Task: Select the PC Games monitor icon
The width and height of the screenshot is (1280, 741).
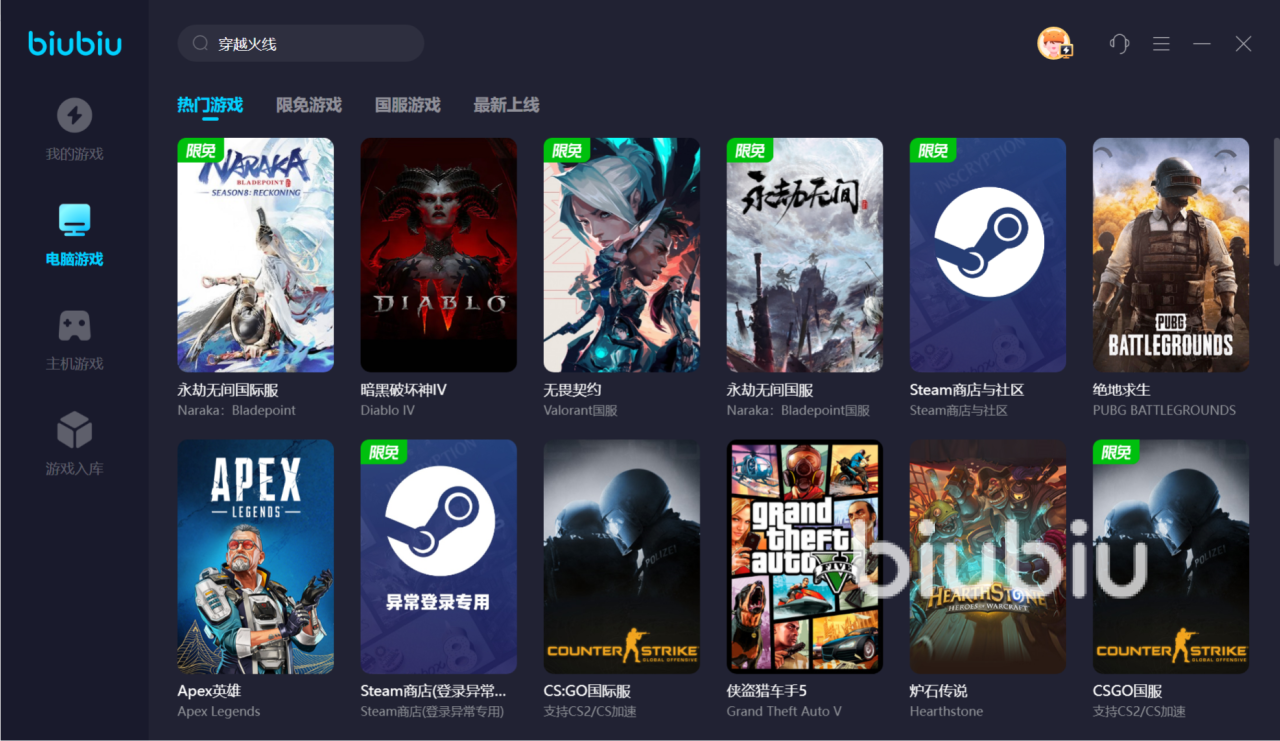Action: pos(74,220)
